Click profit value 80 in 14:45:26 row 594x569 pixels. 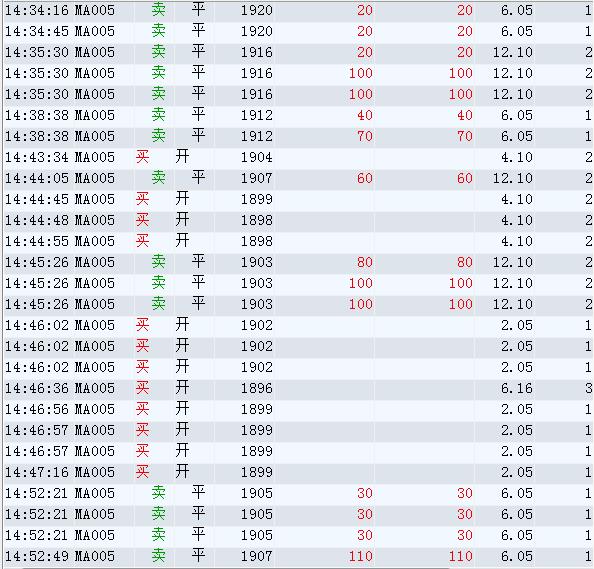[365, 263]
